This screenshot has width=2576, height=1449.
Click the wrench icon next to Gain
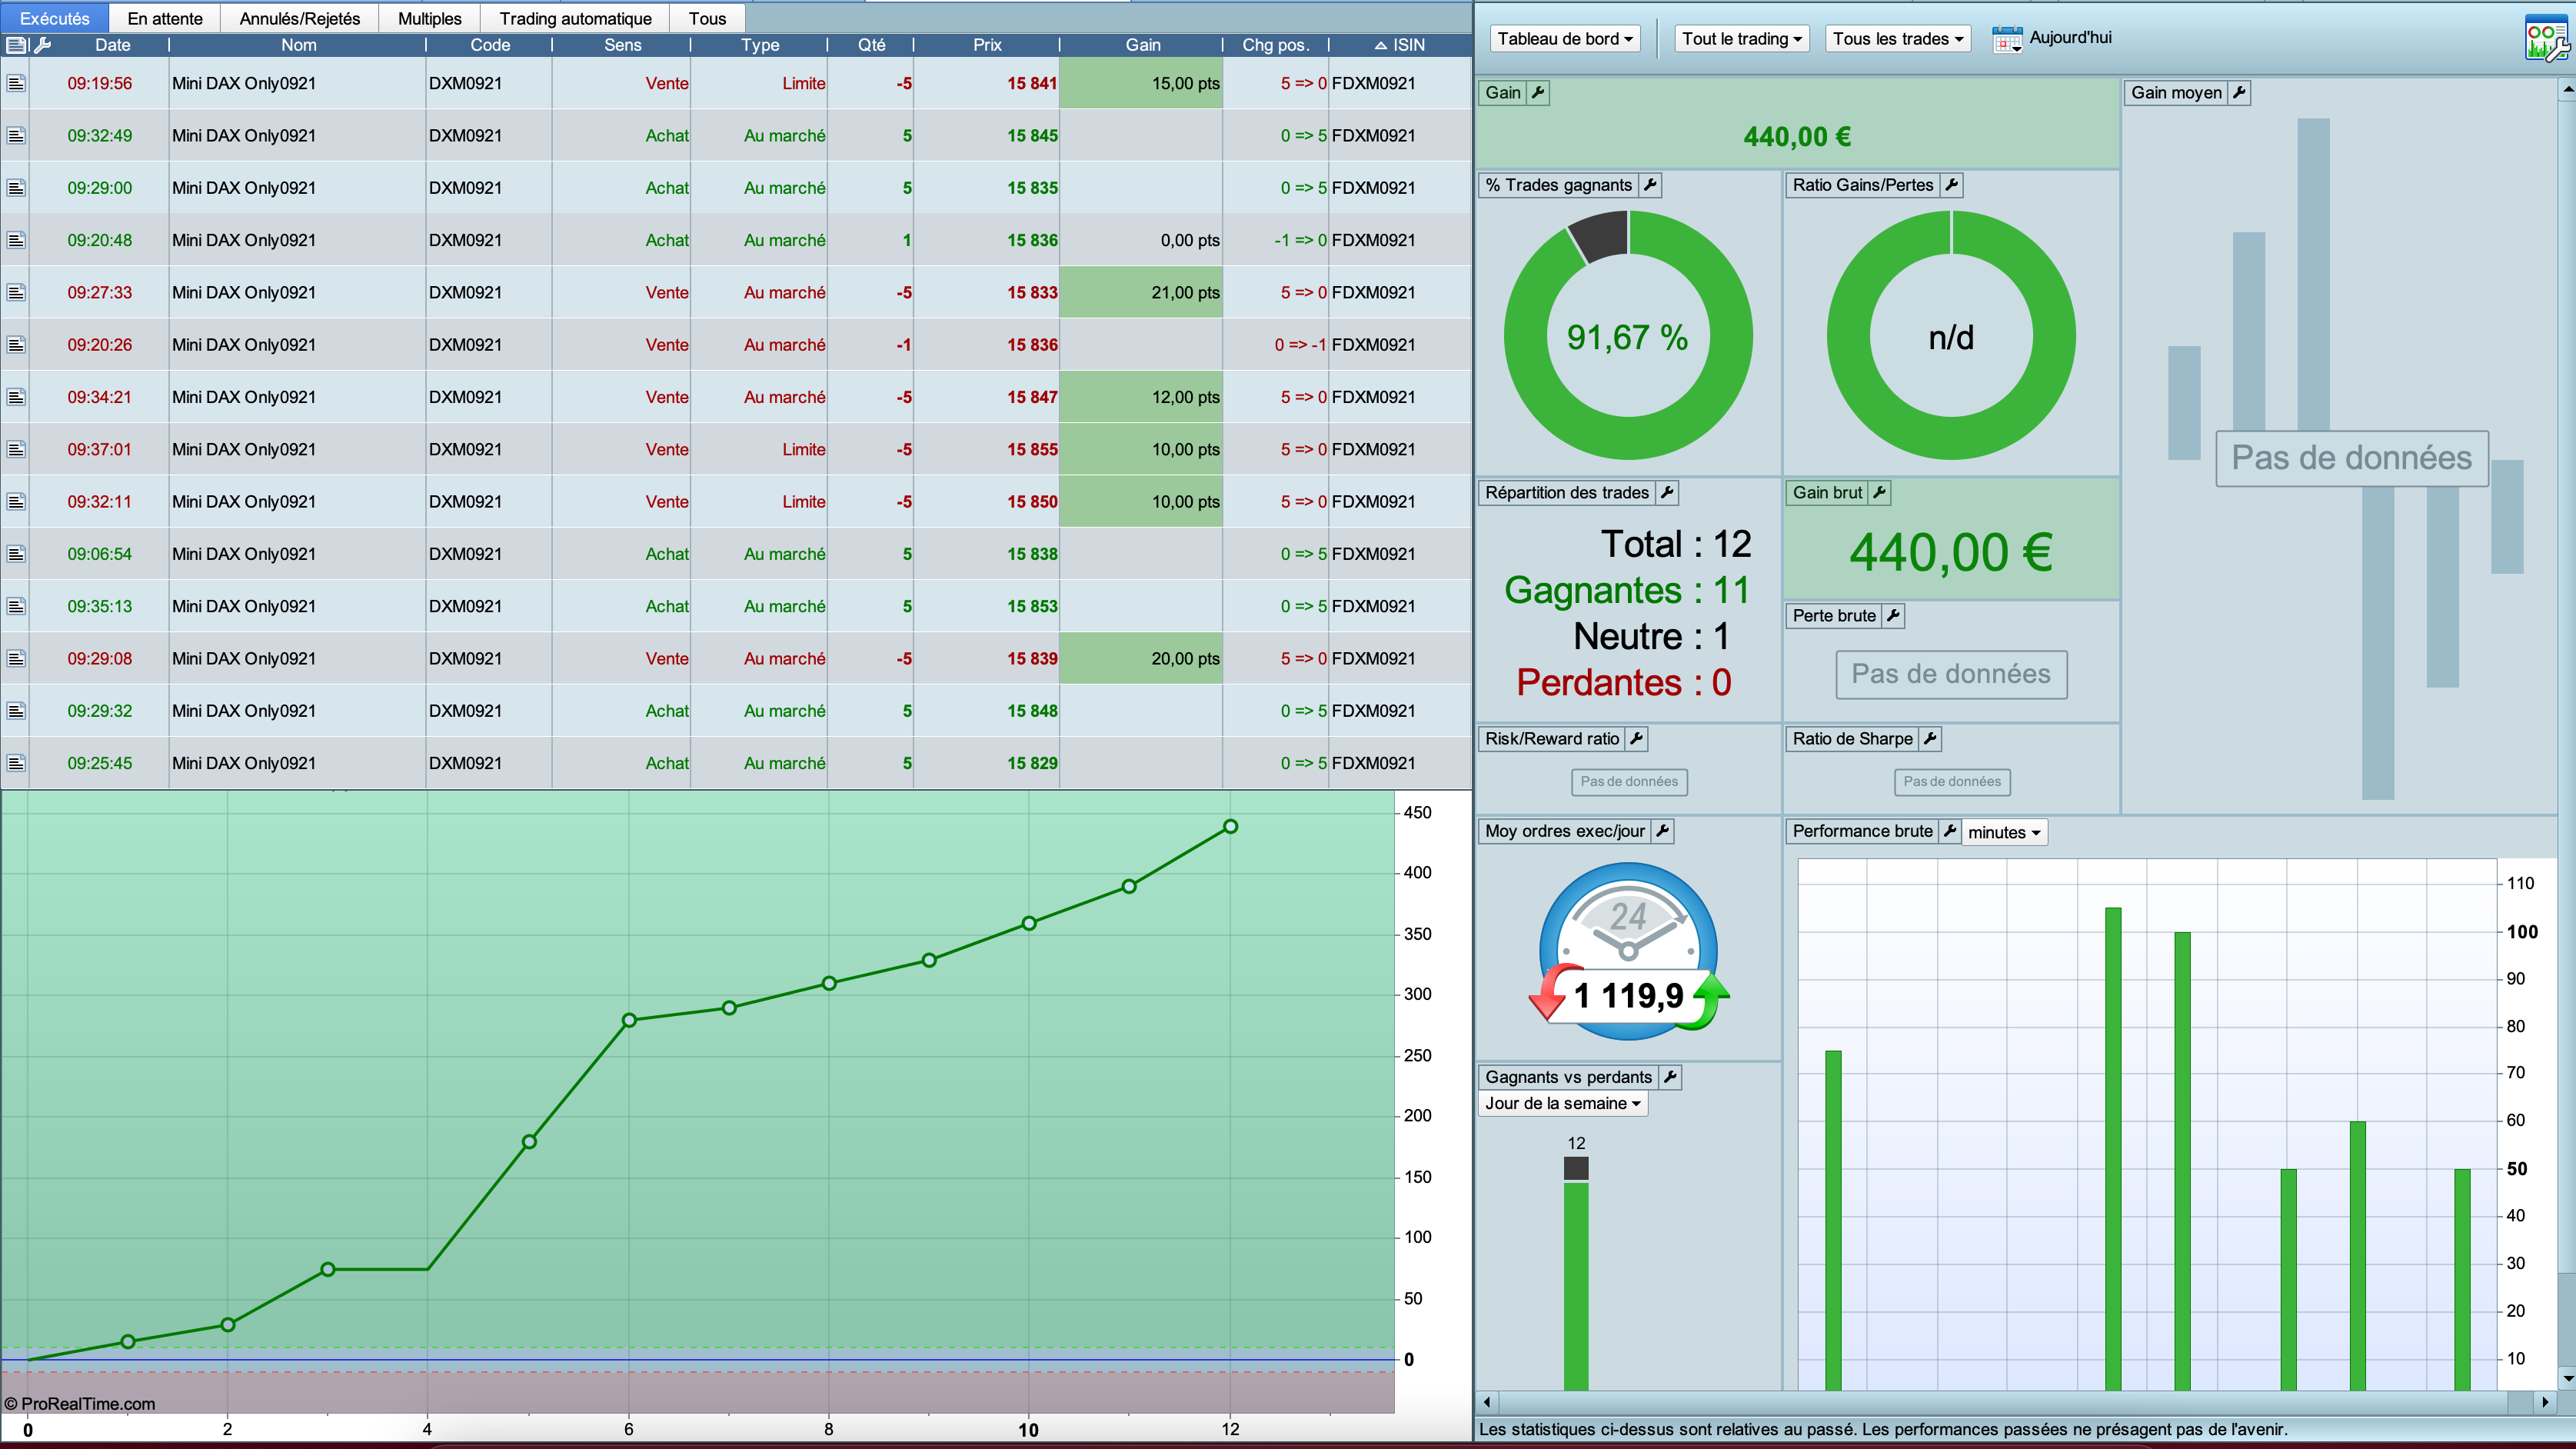click(x=1538, y=93)
